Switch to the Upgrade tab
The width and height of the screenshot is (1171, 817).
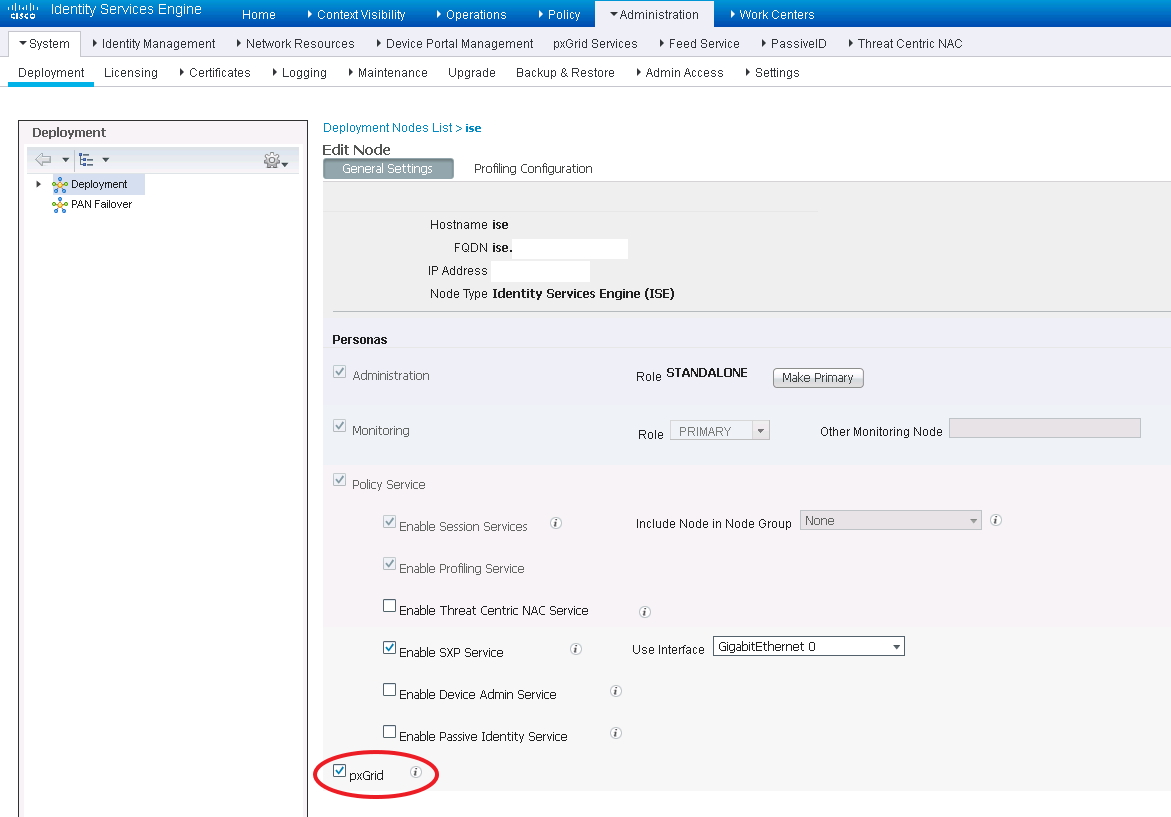(472, 72)
